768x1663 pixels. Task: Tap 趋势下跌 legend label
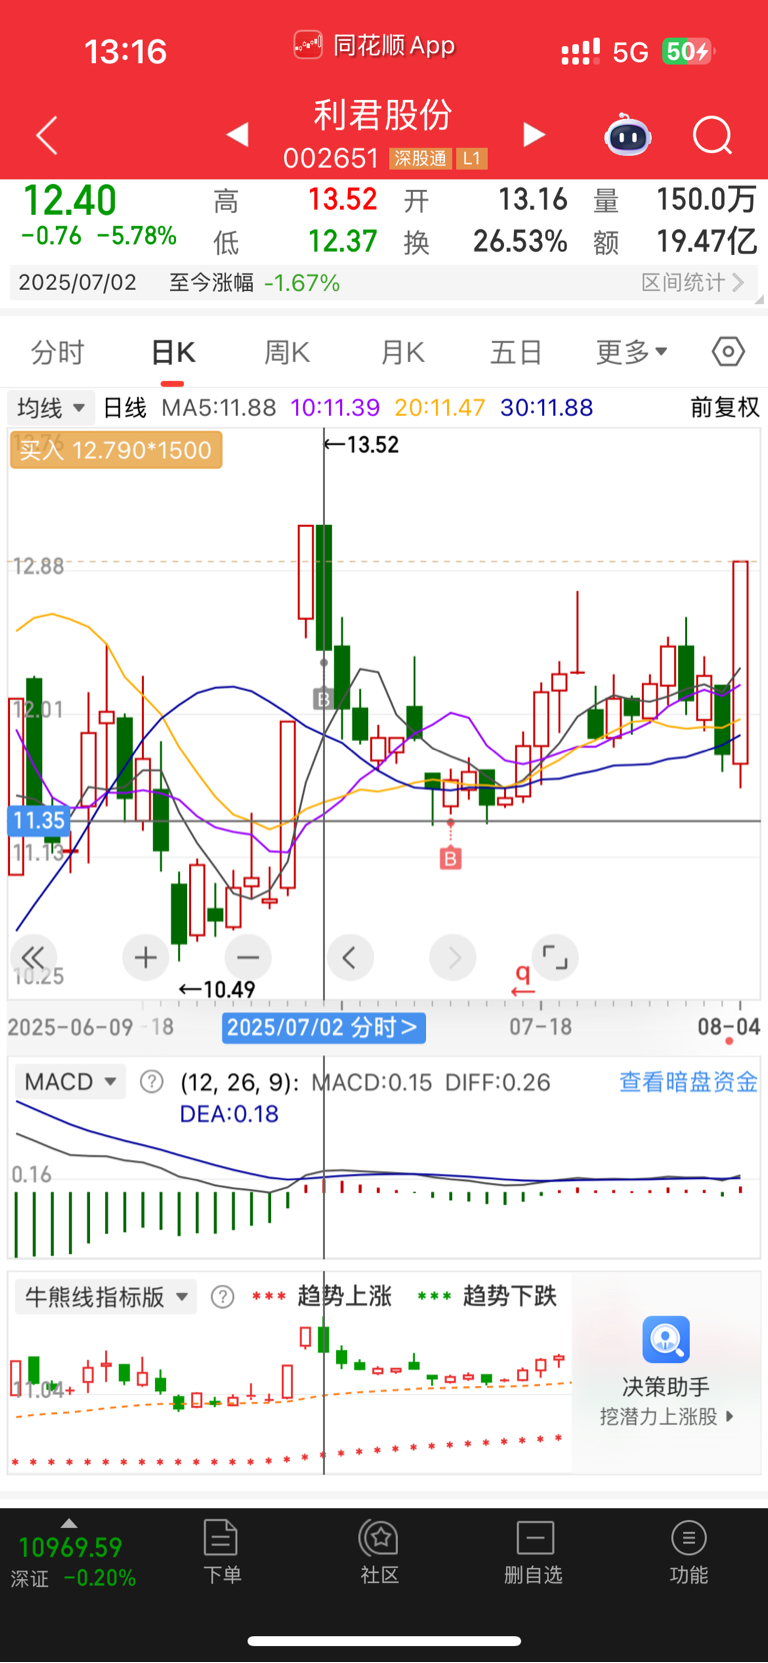click(x=510, y=1297)
